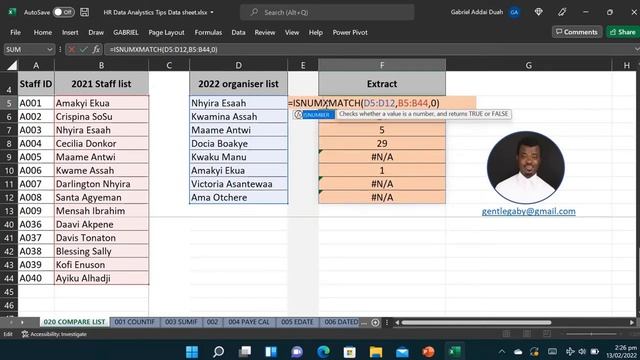Switch to Page Break Preview icon
The image size is (640, 360).
(x=547, y=334)
